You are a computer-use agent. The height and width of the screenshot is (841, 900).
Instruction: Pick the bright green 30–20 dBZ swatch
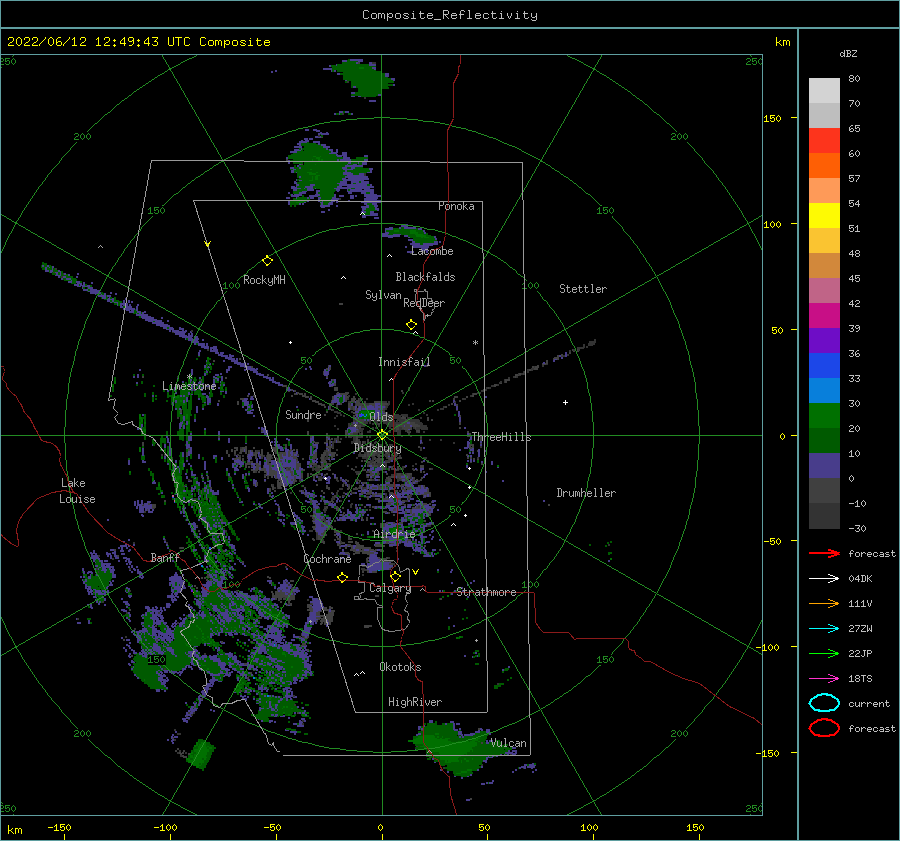pos(824,416)
